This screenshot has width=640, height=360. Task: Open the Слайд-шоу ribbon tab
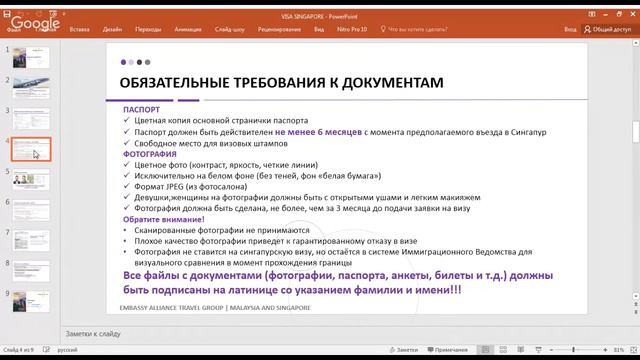[230, 29]
